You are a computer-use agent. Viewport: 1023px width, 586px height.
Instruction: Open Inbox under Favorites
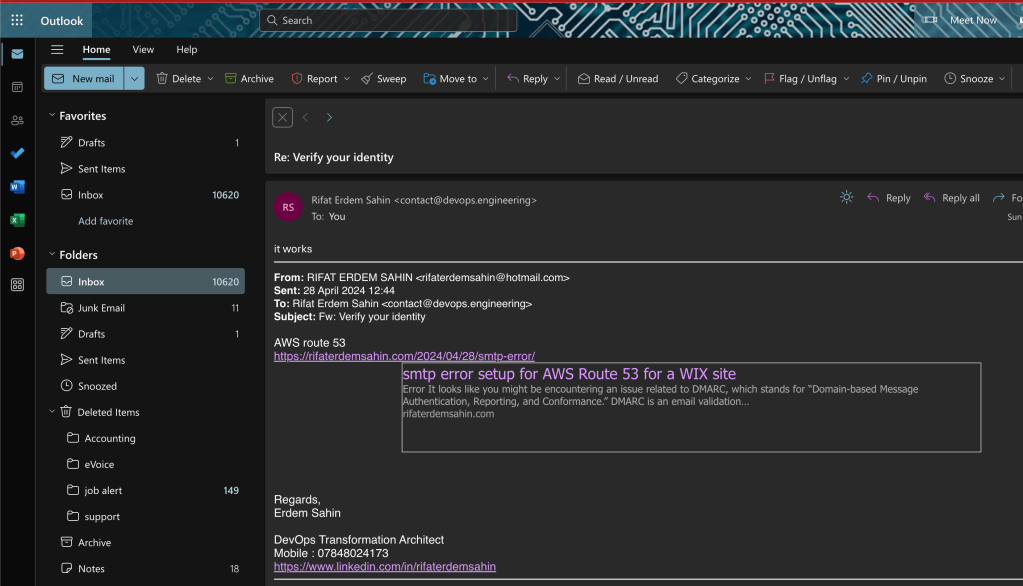tap(145, 194)
